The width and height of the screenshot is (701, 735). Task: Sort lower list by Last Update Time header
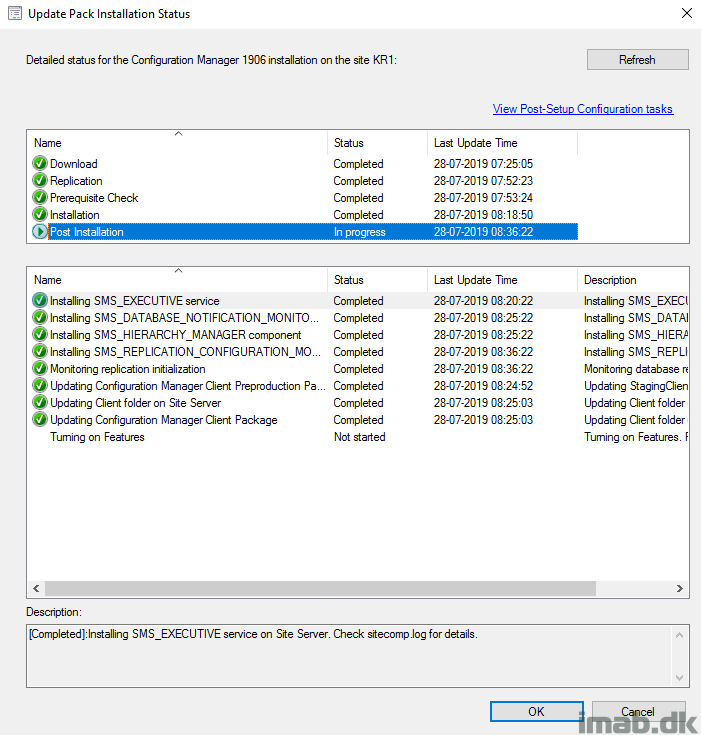tap(502, 280)
